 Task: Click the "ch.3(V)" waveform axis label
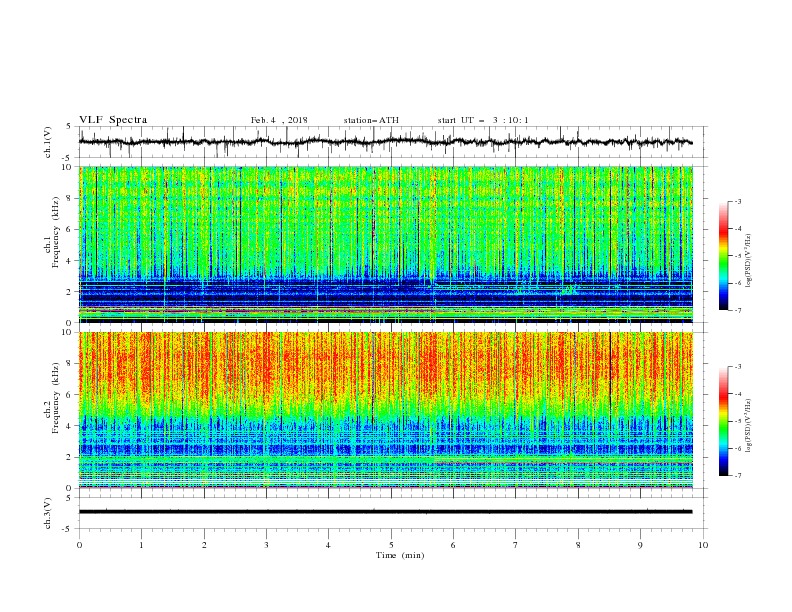click(x=48, y=513)
